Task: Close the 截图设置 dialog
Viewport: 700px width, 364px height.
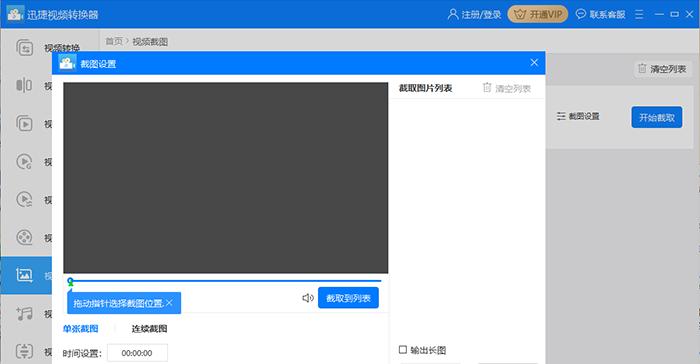Action: click(534, 63)
